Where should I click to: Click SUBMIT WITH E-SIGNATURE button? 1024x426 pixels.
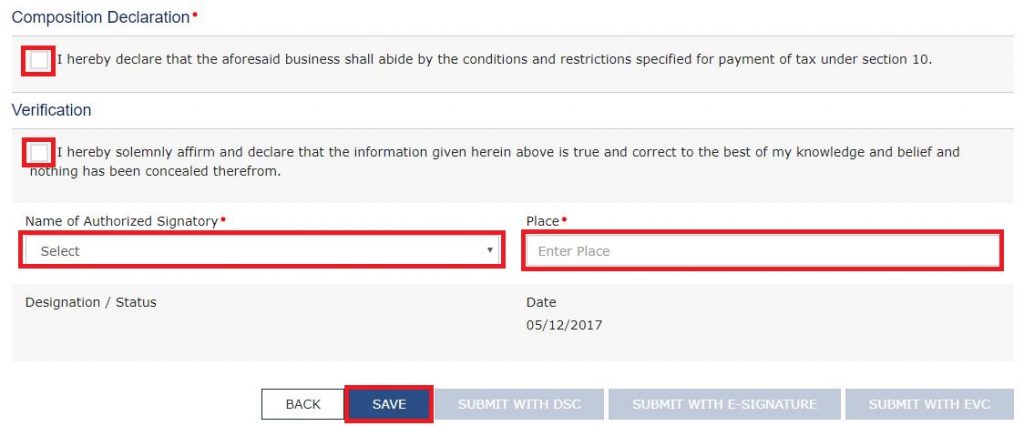click(725, 404)
